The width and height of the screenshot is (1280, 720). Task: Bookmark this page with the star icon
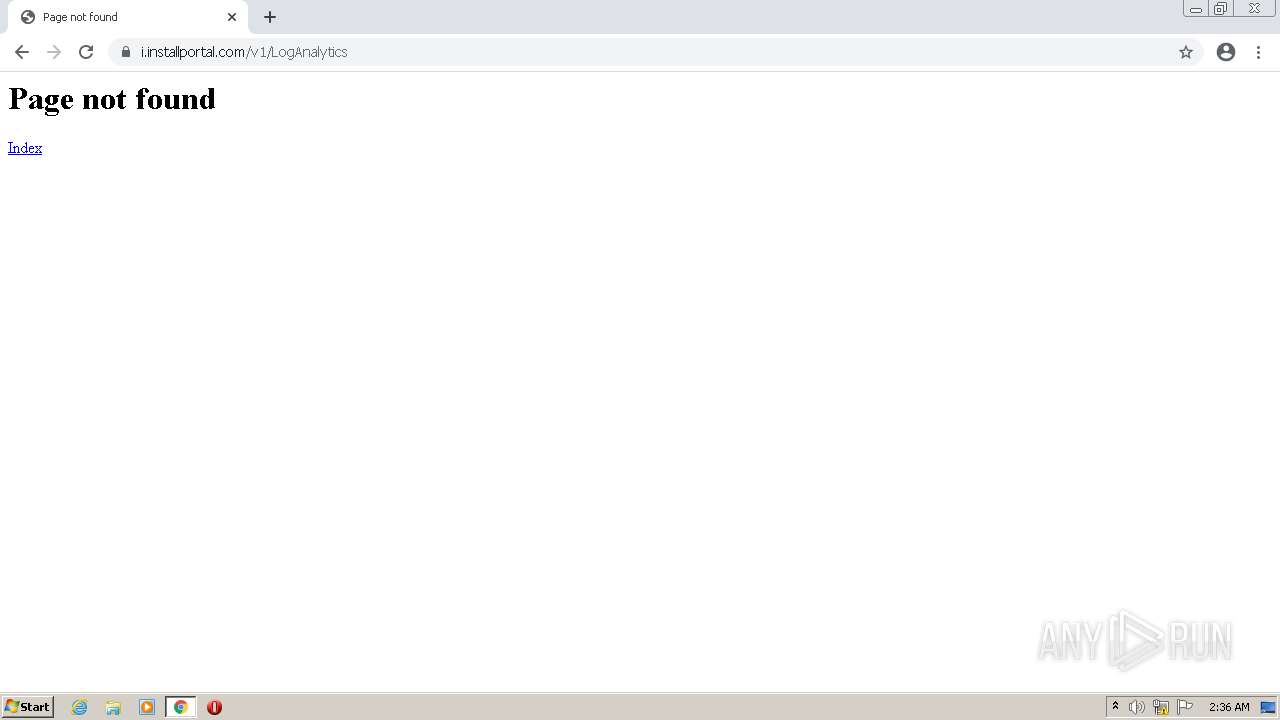(1186, 52)
